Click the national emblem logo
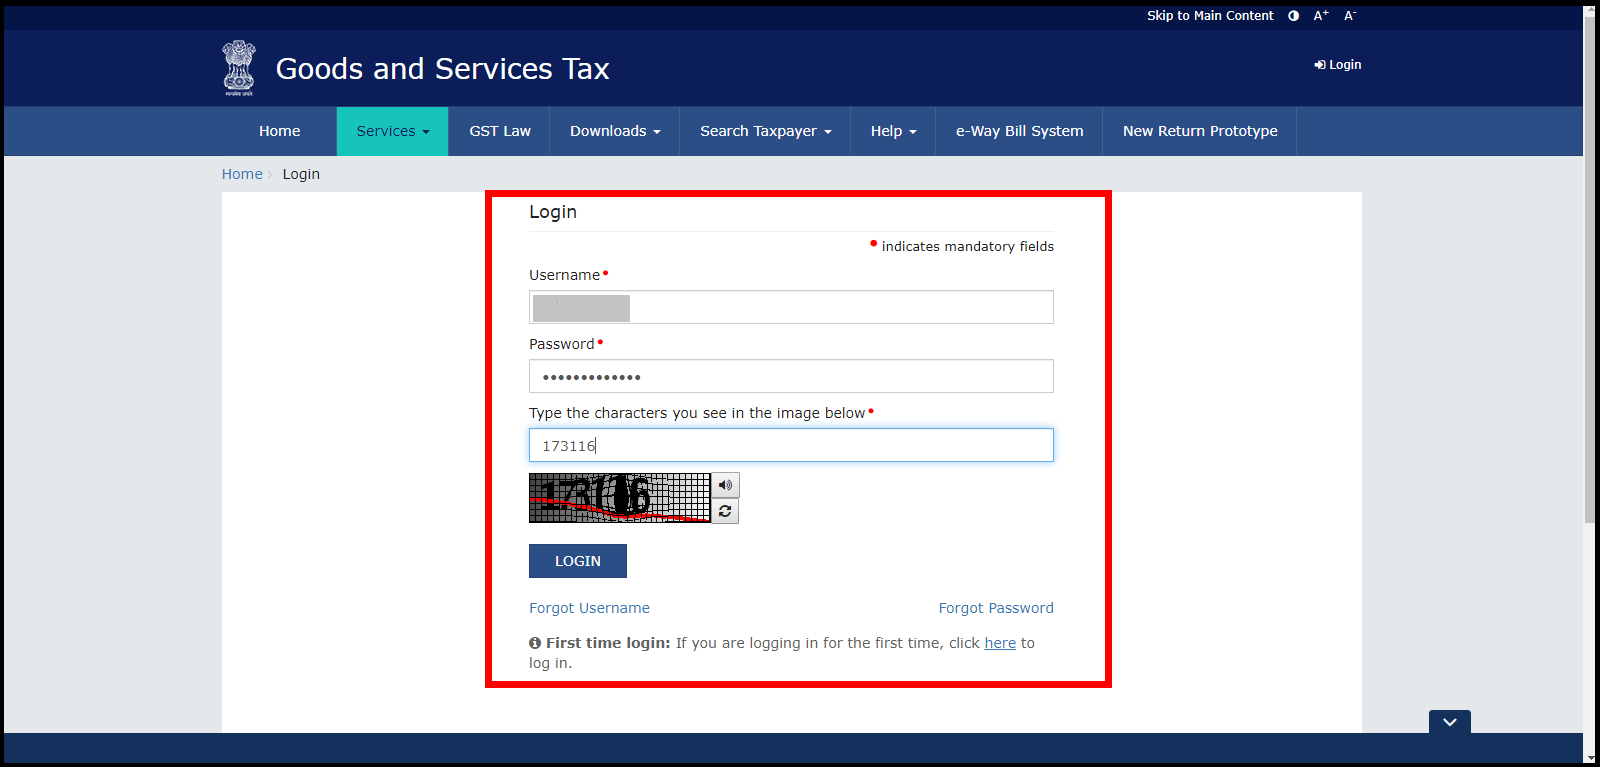Image resolution: width=1600 pixels, height=767 pixels. point(238,68)
